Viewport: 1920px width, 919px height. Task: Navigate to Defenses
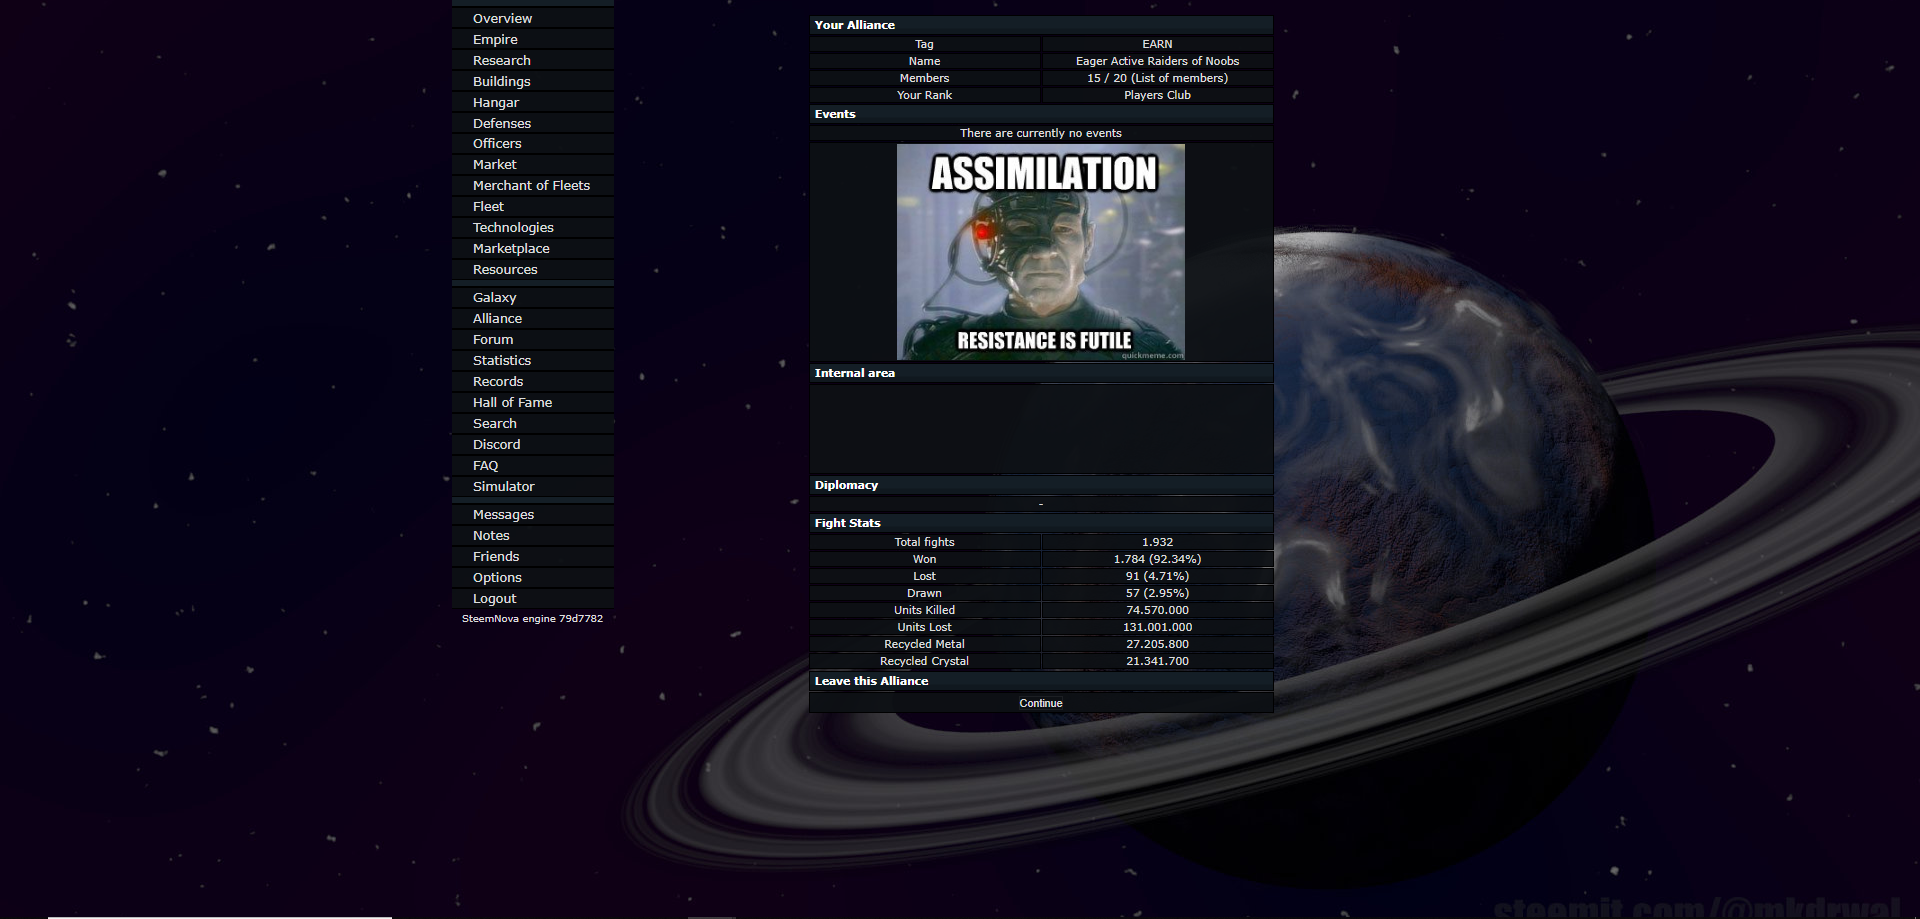(x=502, y=124)
